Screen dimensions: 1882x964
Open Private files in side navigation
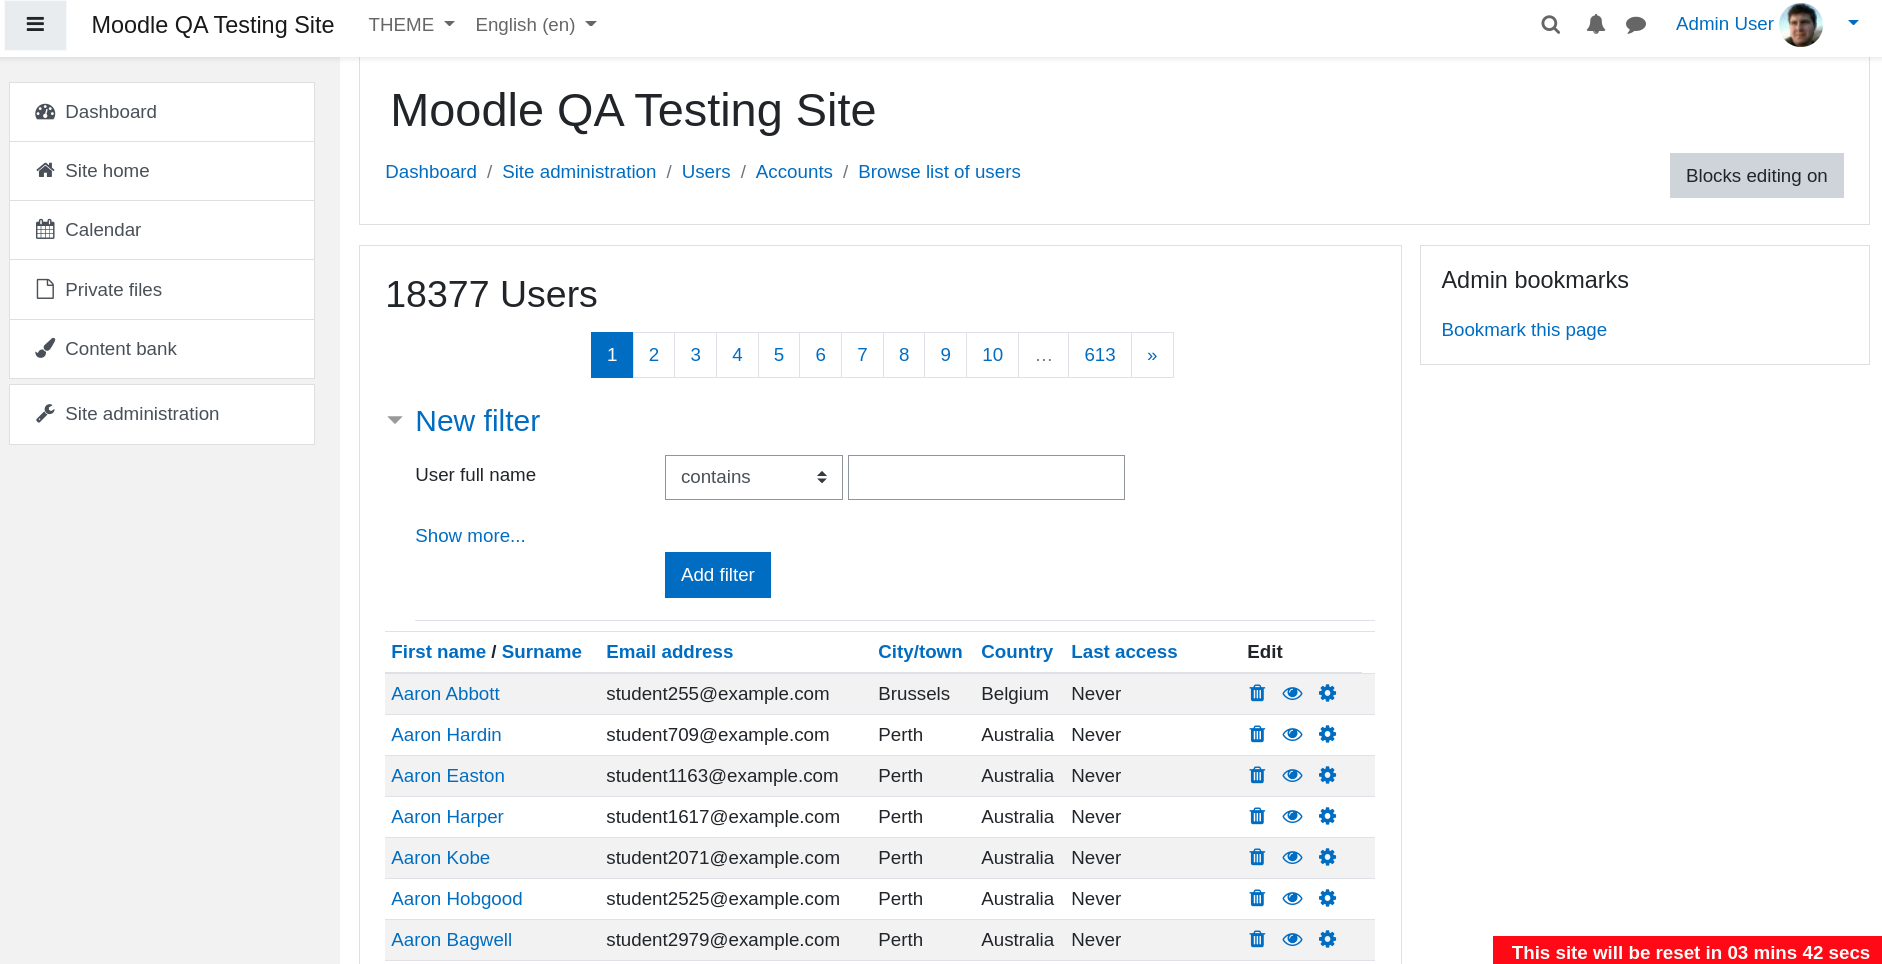[x=162, y=290]
